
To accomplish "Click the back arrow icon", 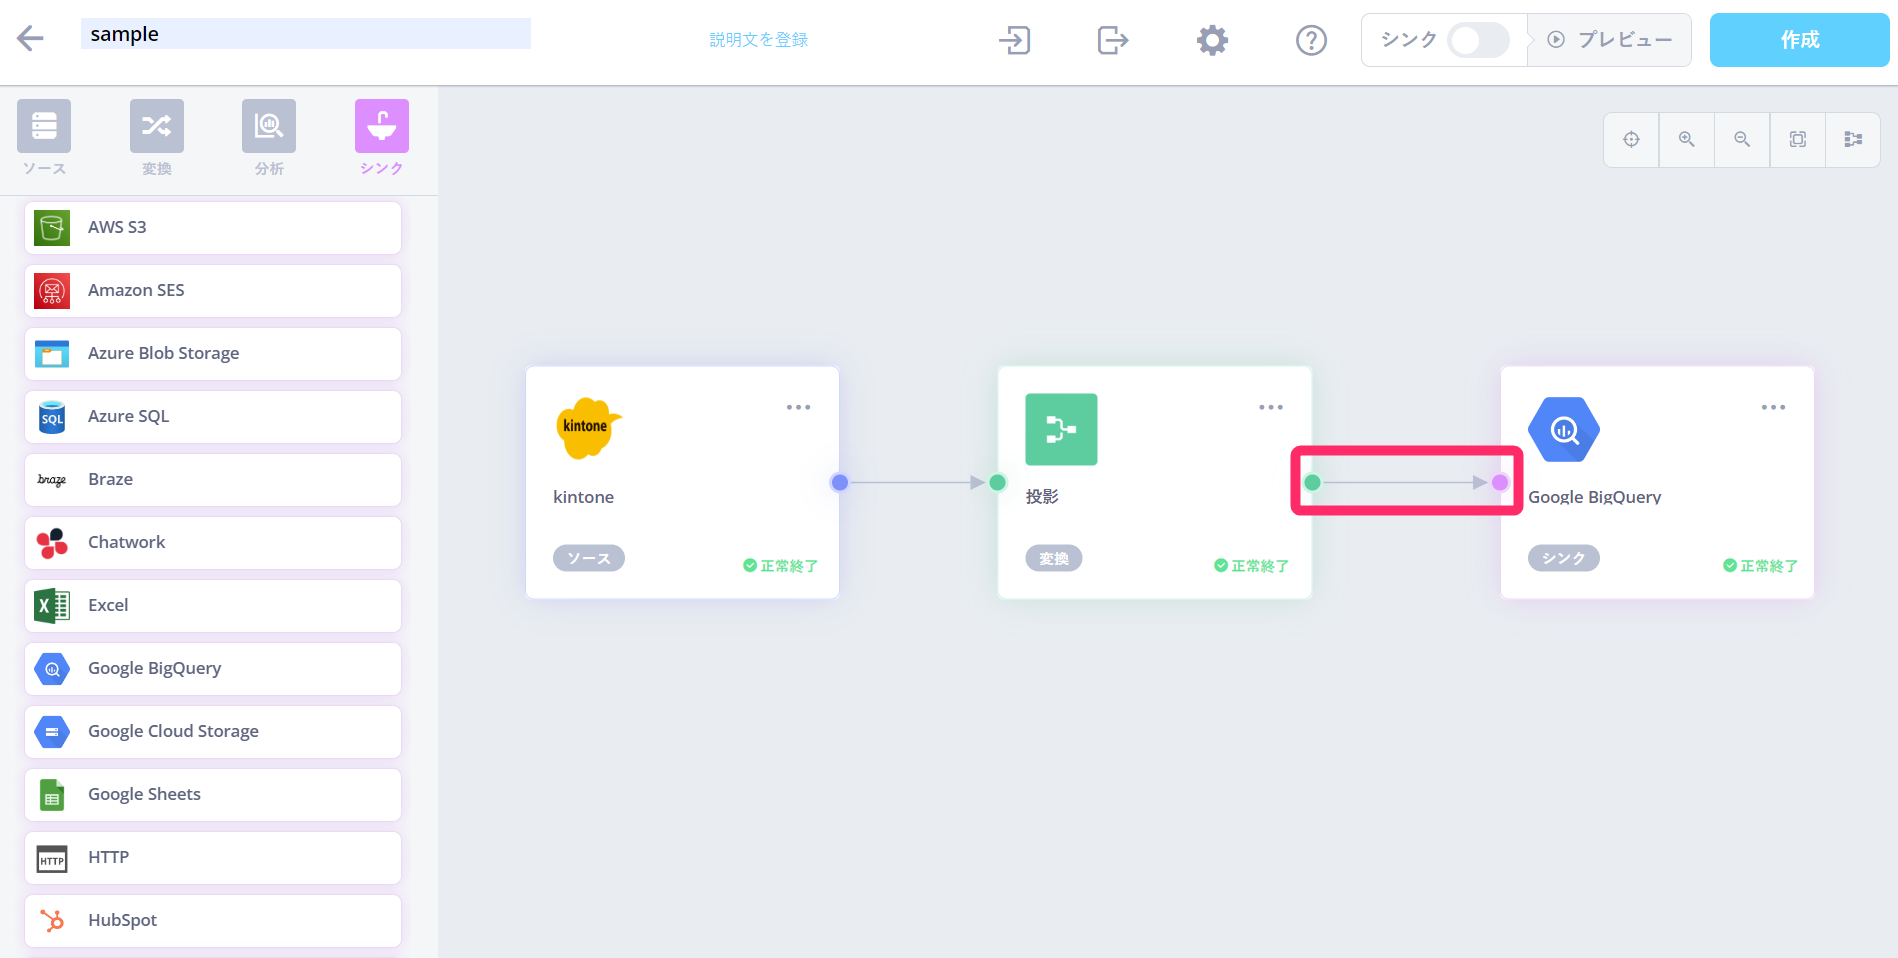I will [x=30, y=39].
